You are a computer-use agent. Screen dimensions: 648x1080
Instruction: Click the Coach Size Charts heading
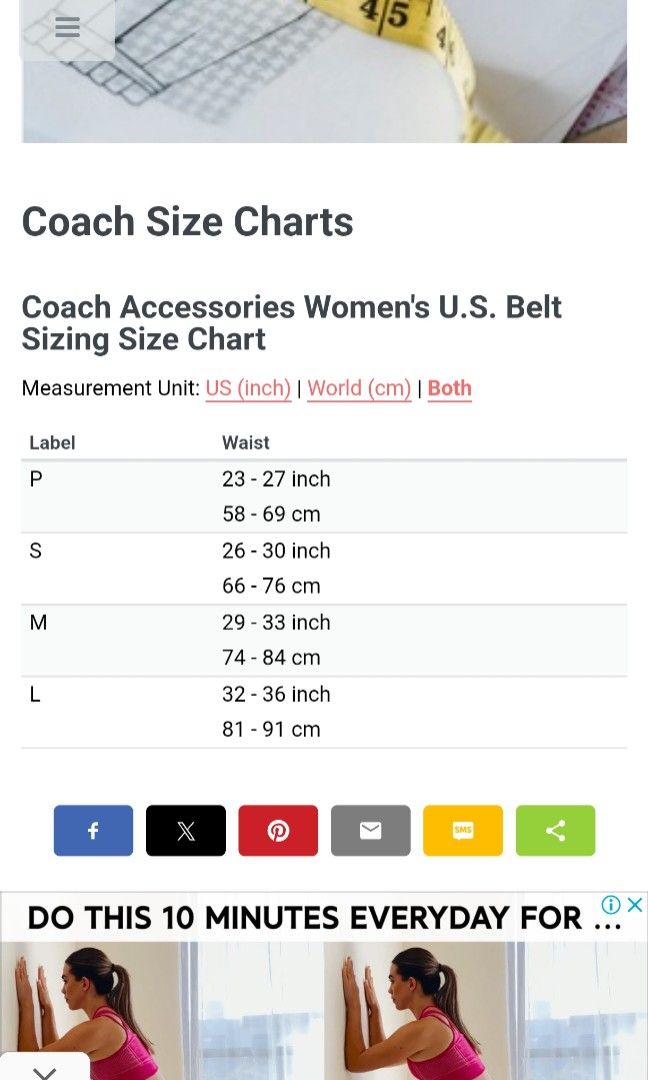tap(187, 221)
